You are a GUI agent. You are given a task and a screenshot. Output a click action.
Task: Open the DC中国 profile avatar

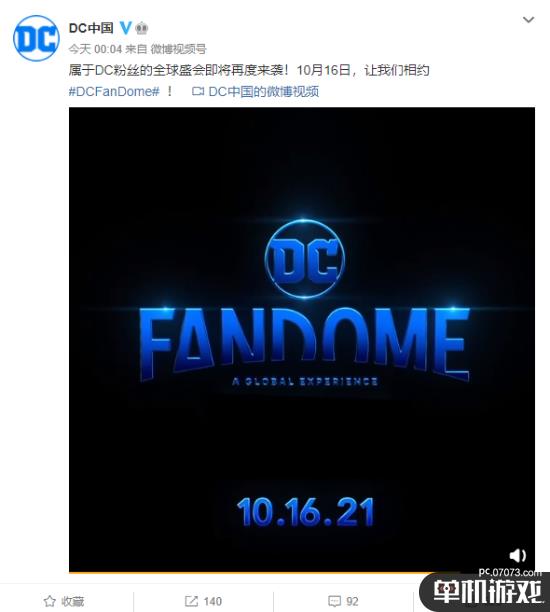pyautogui.click(x=36, y=38)
